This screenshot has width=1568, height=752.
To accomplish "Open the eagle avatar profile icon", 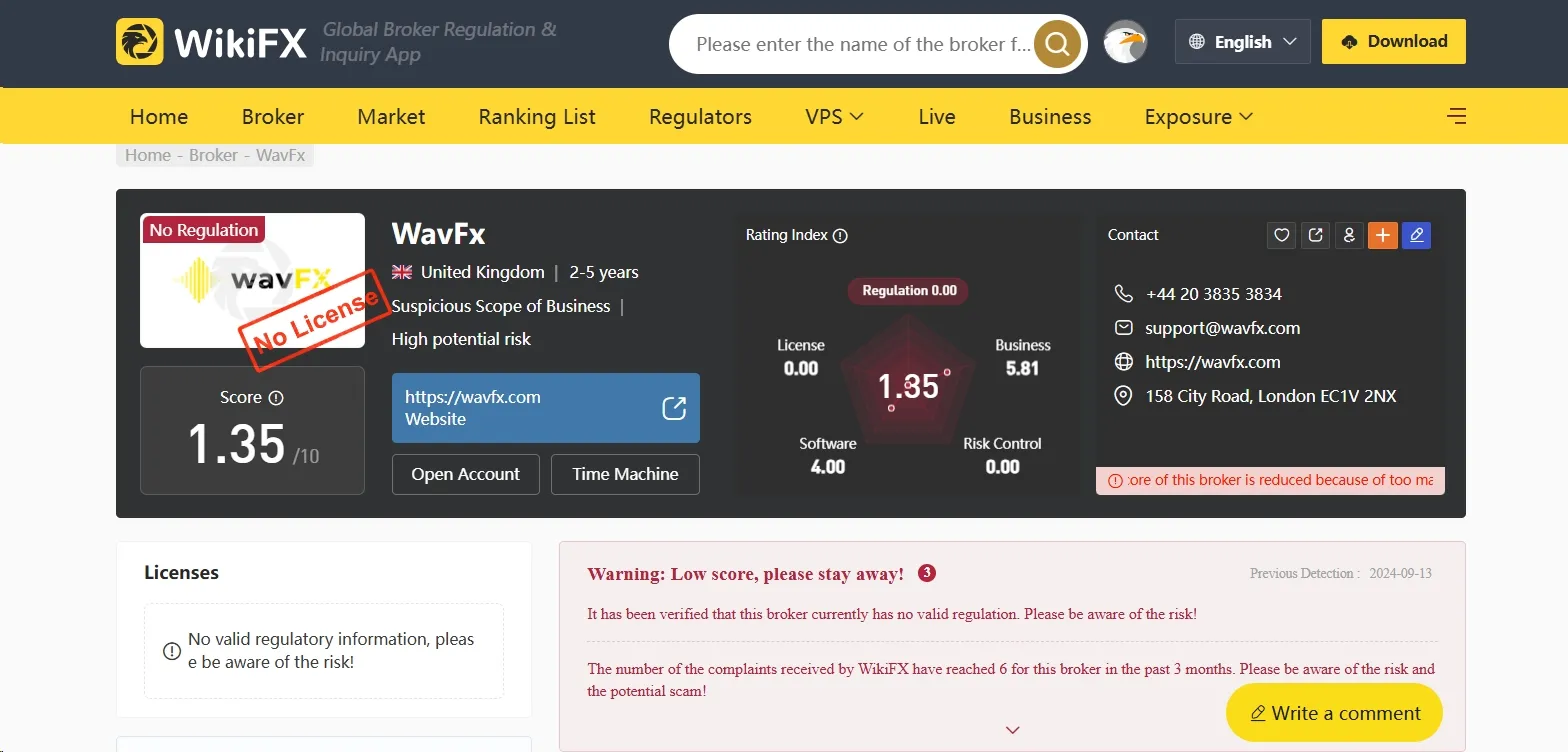I will pyautogui.click(x=1125, y=42).
